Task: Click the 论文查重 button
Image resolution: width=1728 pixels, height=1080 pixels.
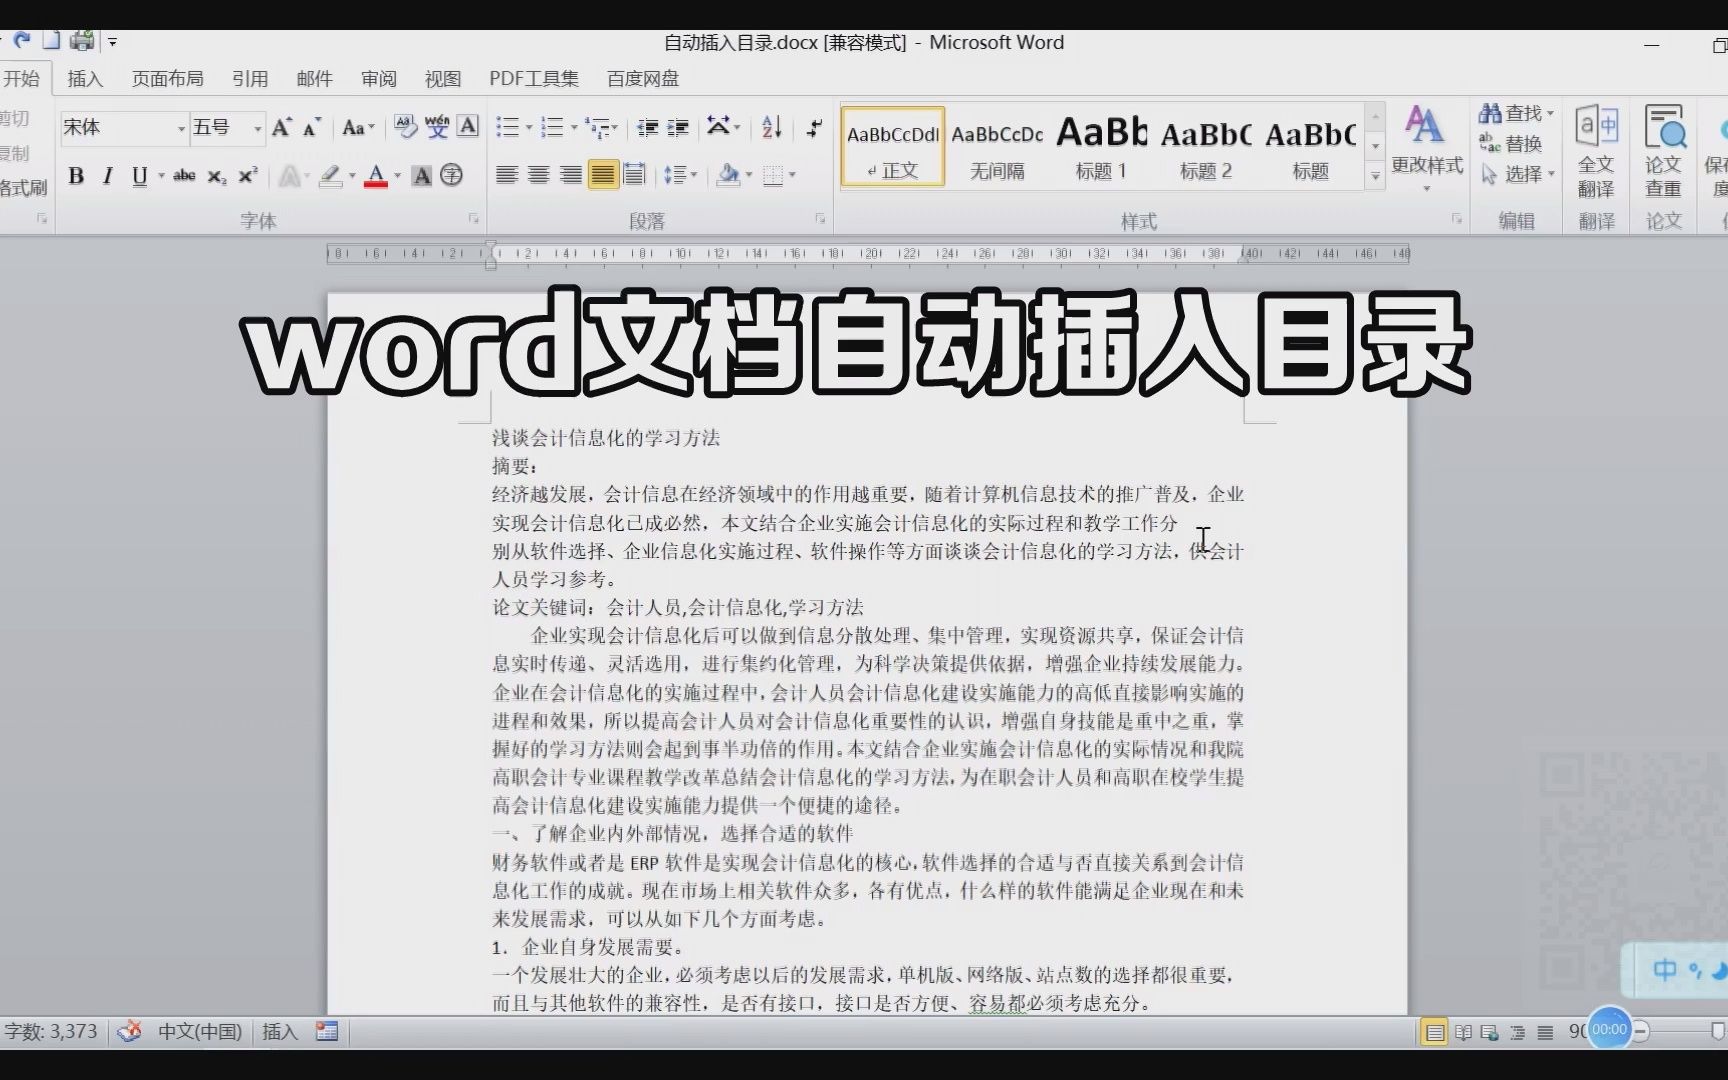Action: click(x=1664, y=152)
